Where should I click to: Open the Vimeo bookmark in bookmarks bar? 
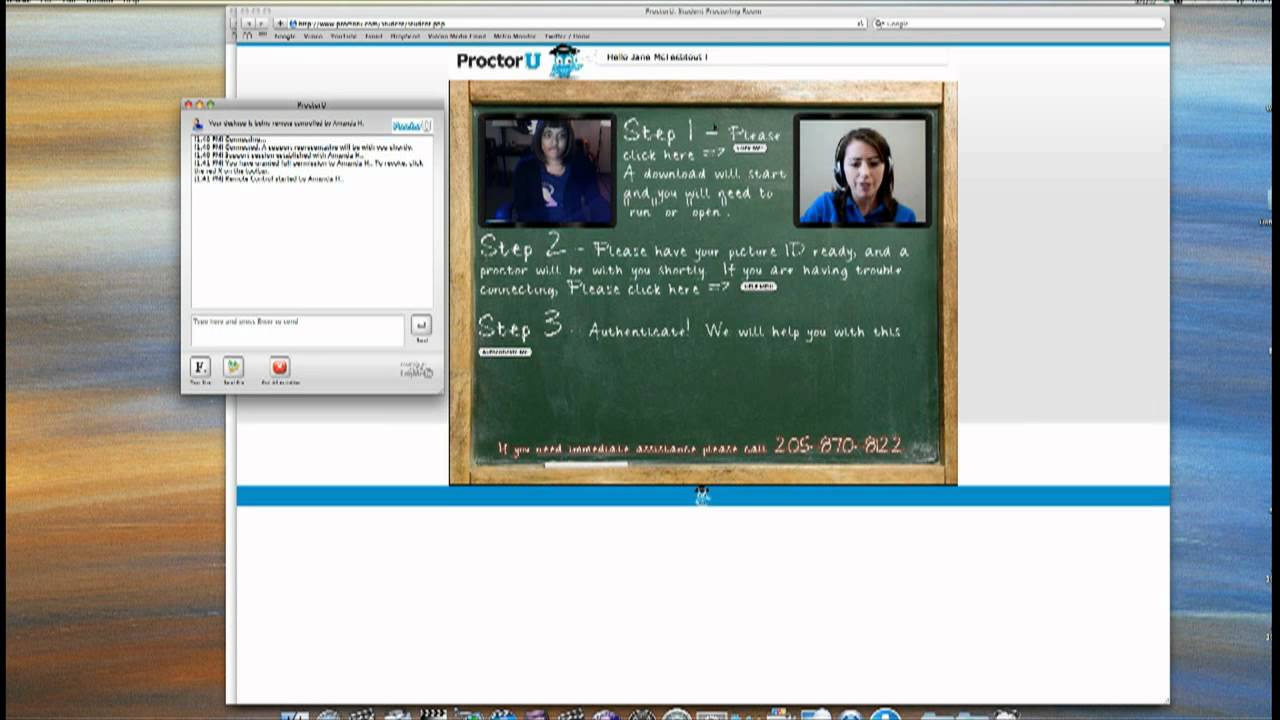[313, 36]
